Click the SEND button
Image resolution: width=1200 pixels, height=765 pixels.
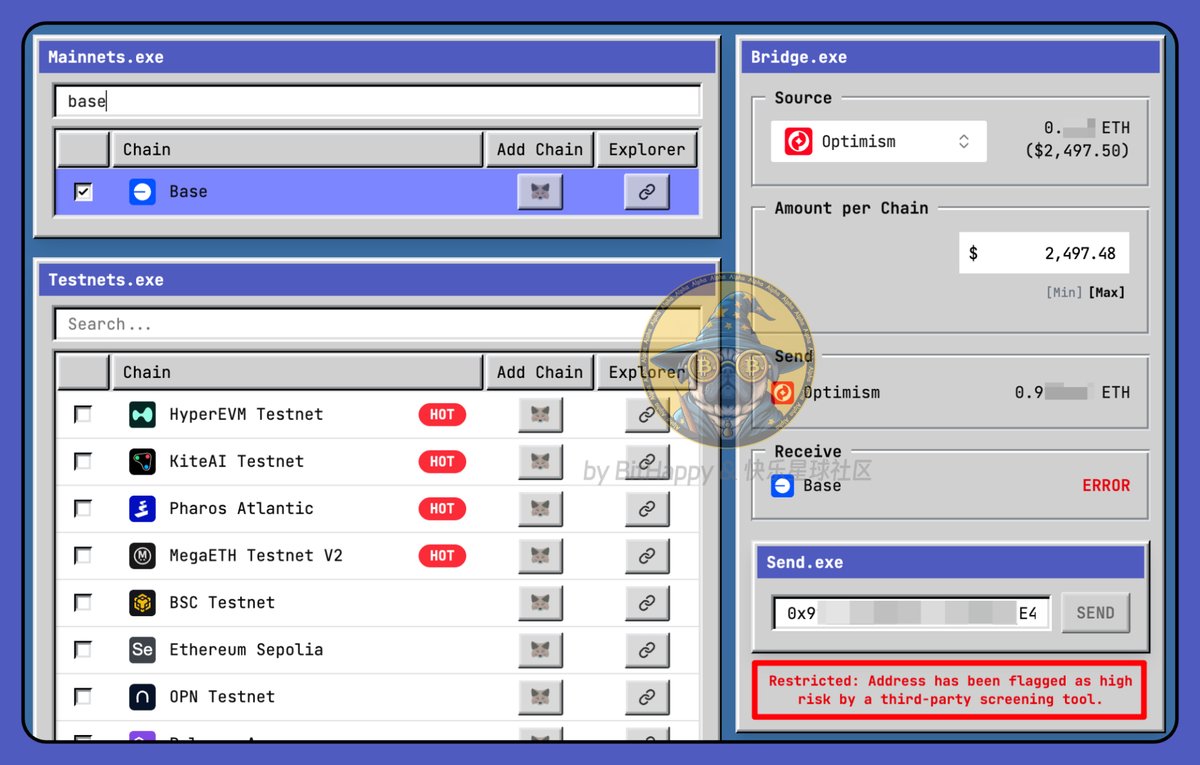(1095, 613)
